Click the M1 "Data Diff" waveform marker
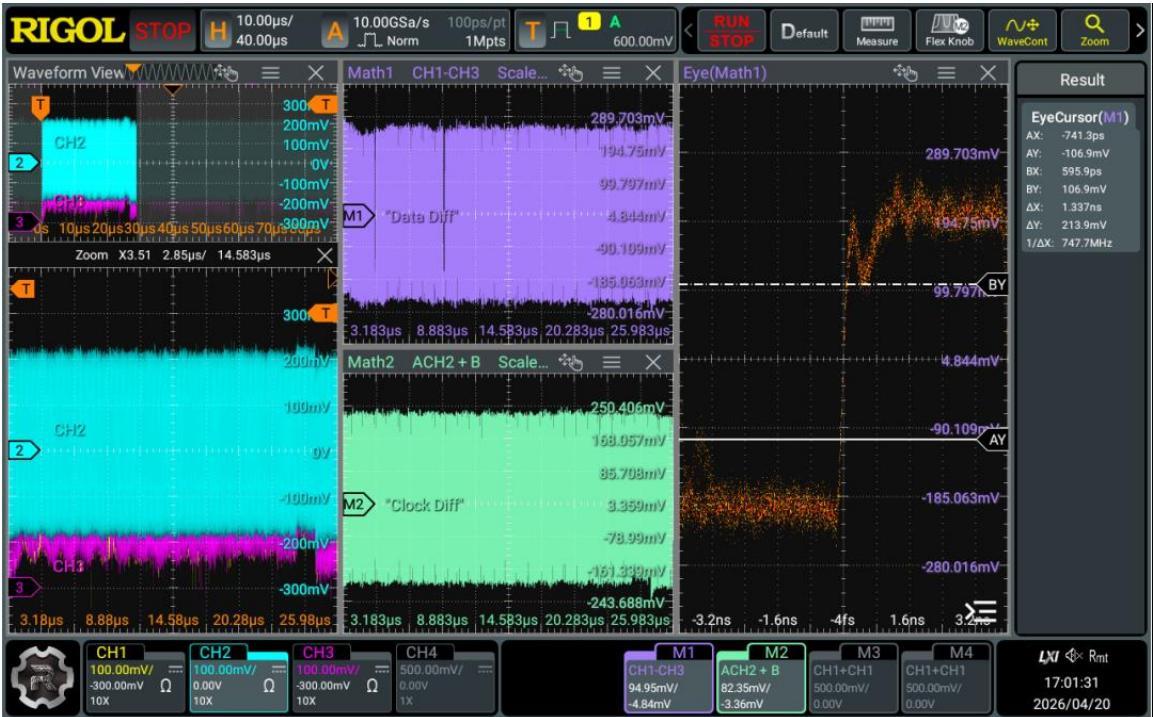 [x=358, y=216]
